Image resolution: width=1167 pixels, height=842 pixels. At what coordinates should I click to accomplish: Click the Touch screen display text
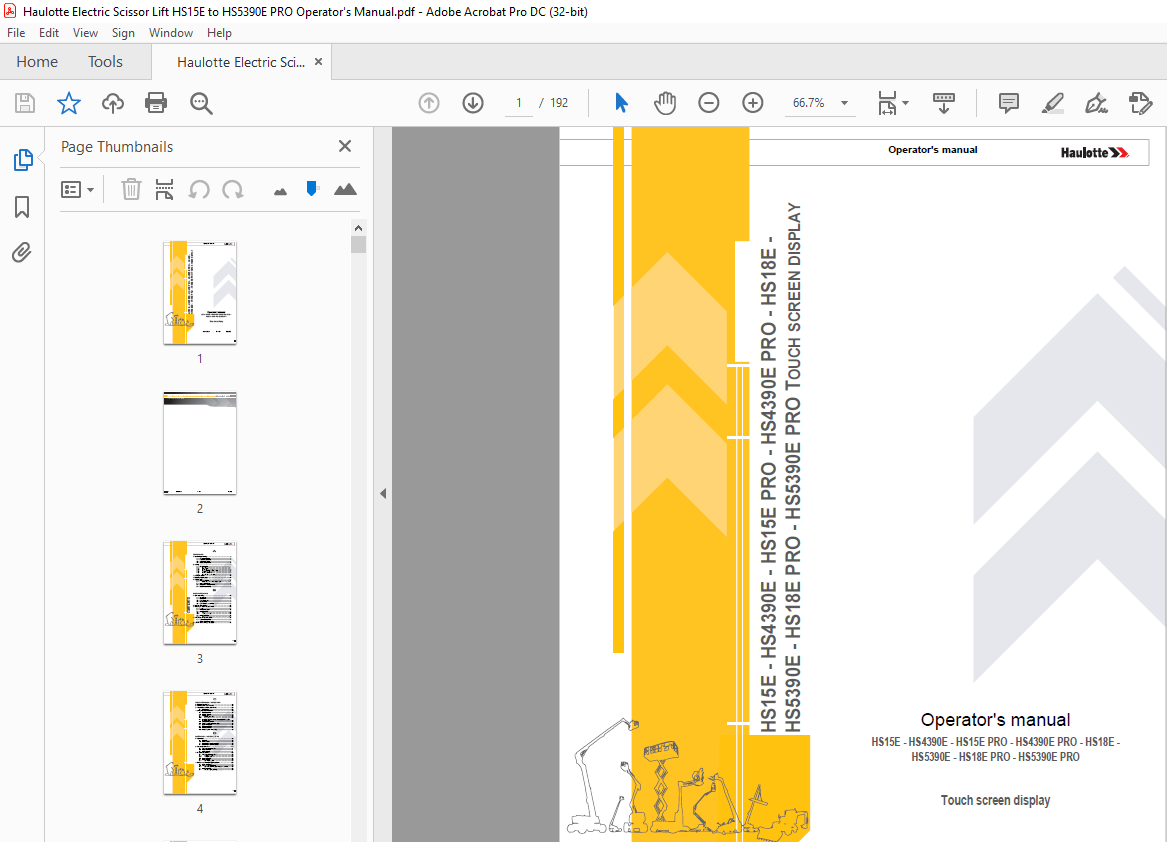pyautogui.click(x=995, y=800)
